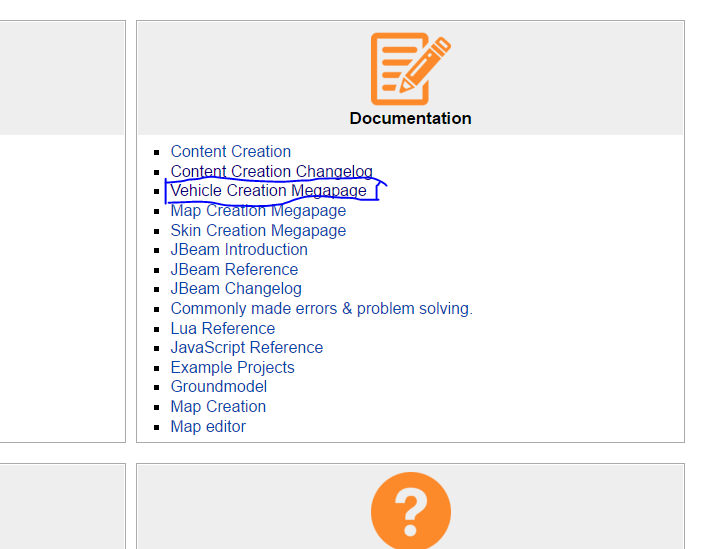
Task: Open the Content Creation Changelog link
Action: click(x=272, y=171)
